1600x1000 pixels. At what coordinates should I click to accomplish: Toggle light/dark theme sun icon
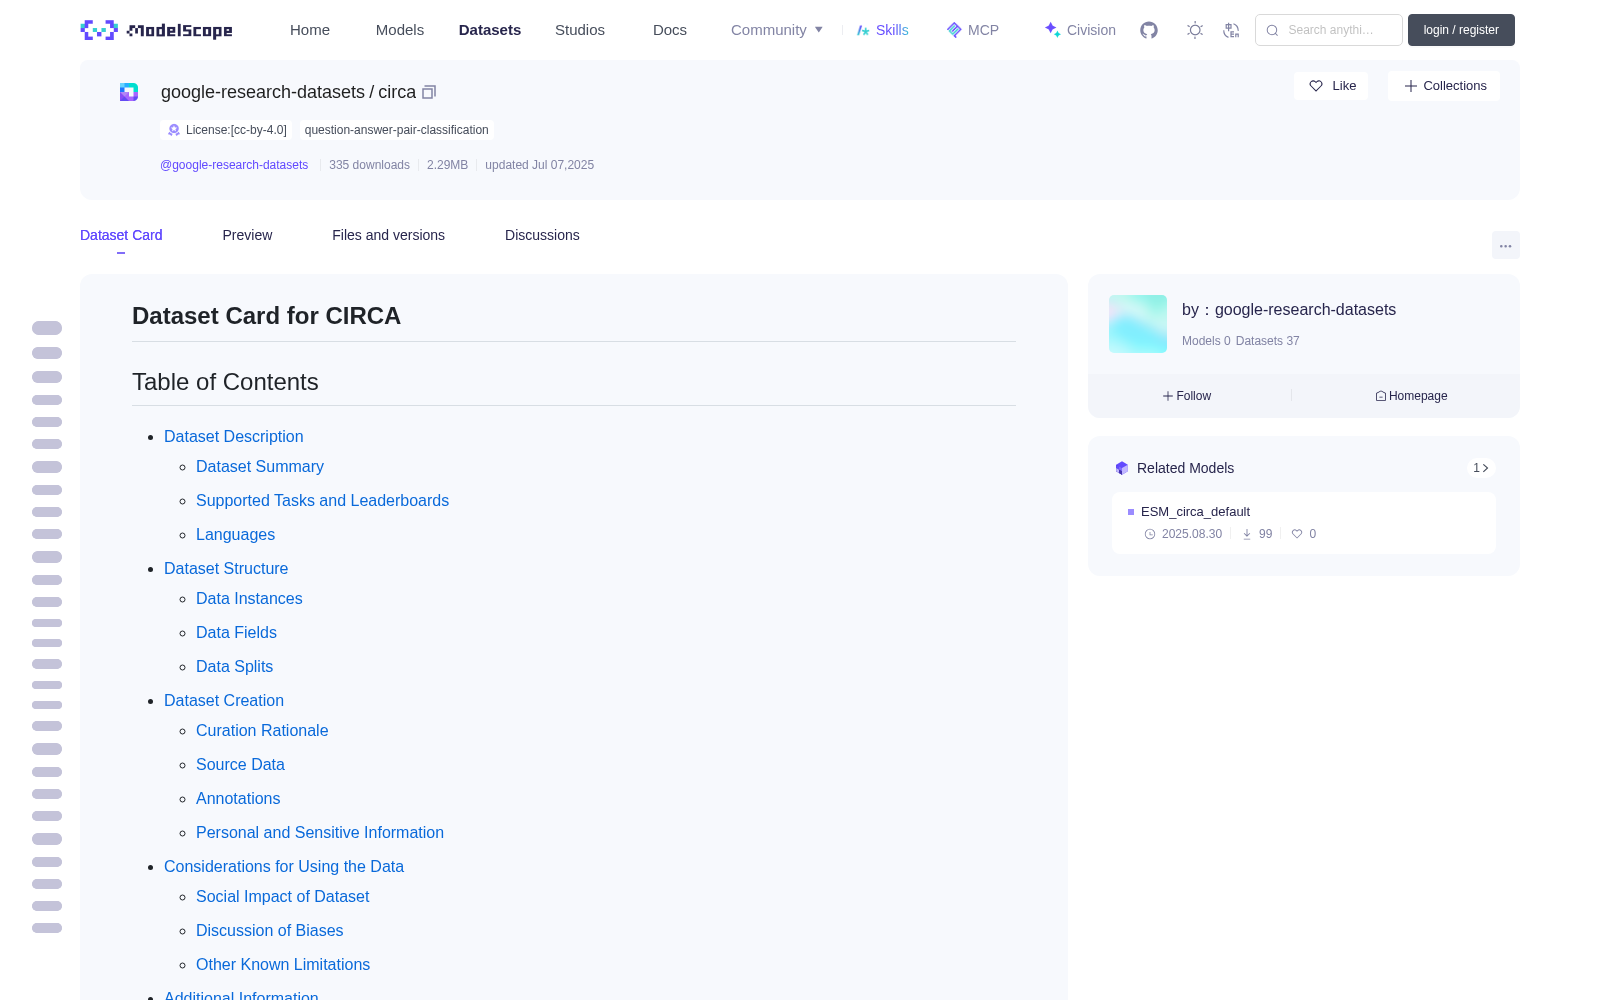[1195, 30]
